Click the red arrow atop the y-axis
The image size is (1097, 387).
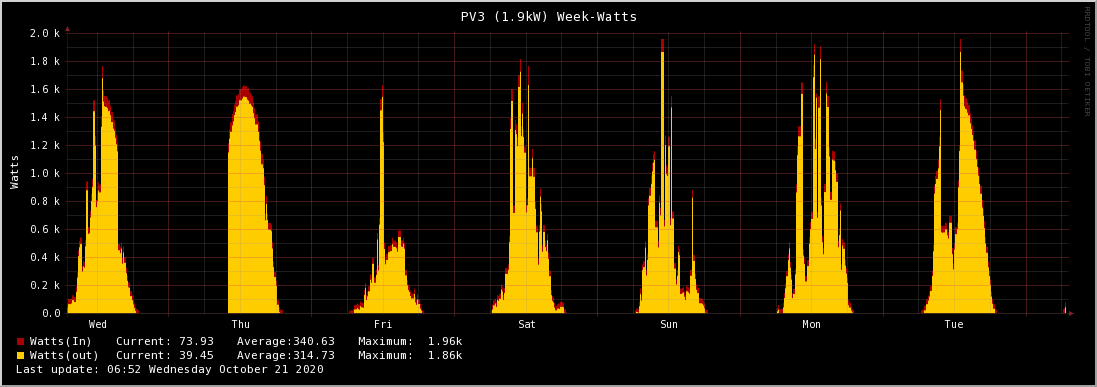pyautogui.click(x=67, y=29)
